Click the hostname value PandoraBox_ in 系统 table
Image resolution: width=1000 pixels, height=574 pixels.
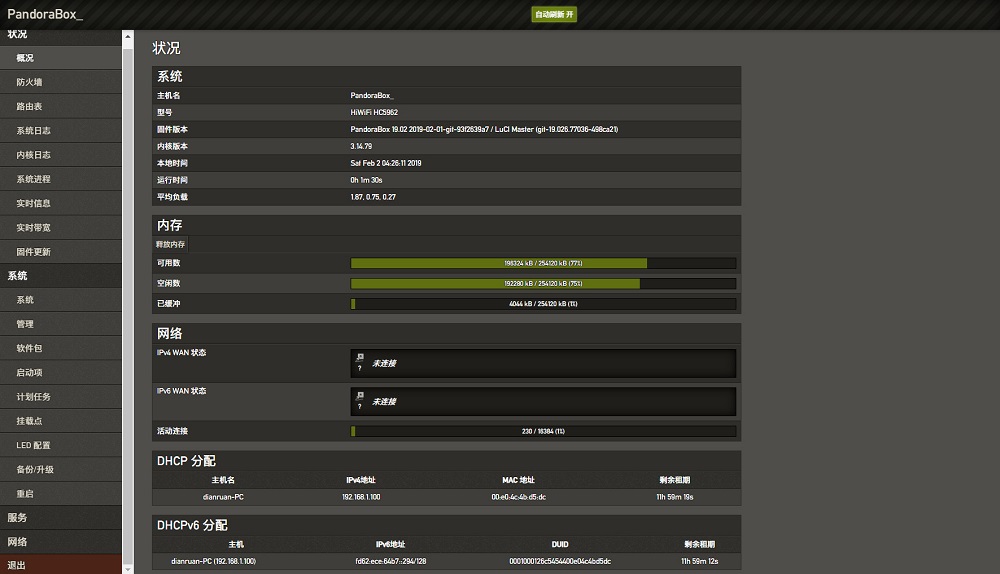coord(372,95)
